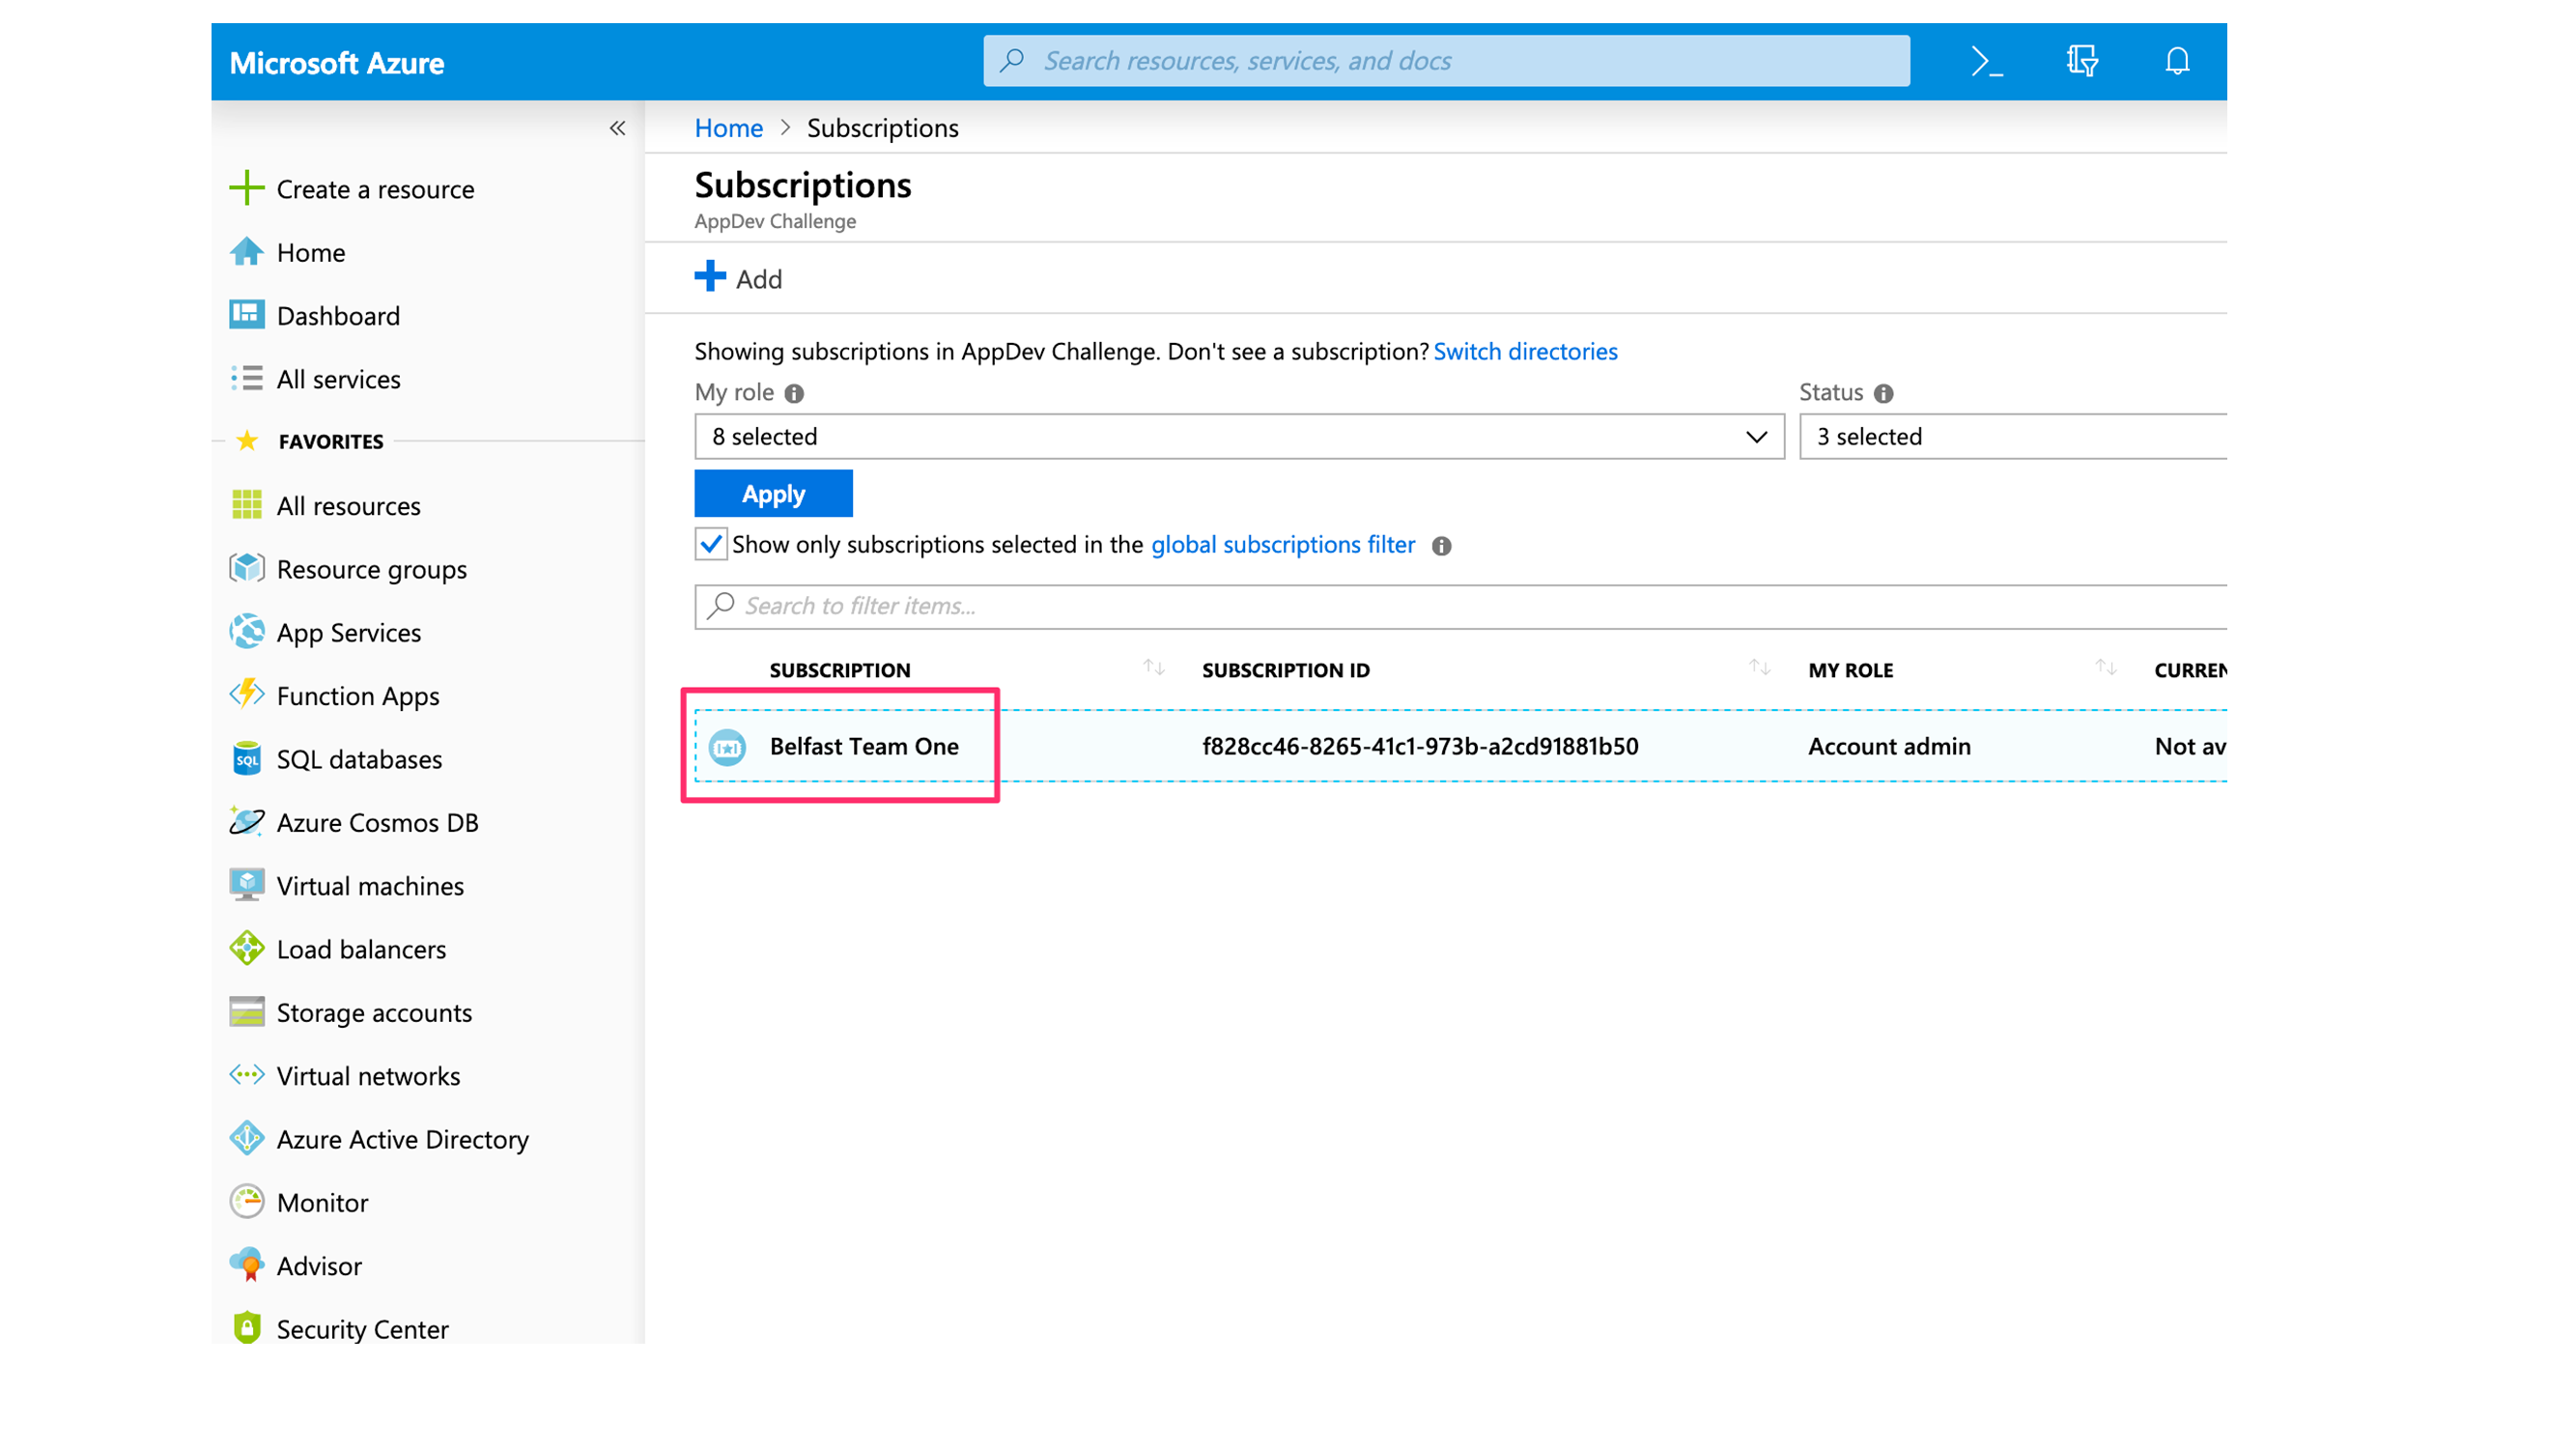Click the Apply button
The height and width of the screenshot is (1449, 2576).
tap(773, 494)
